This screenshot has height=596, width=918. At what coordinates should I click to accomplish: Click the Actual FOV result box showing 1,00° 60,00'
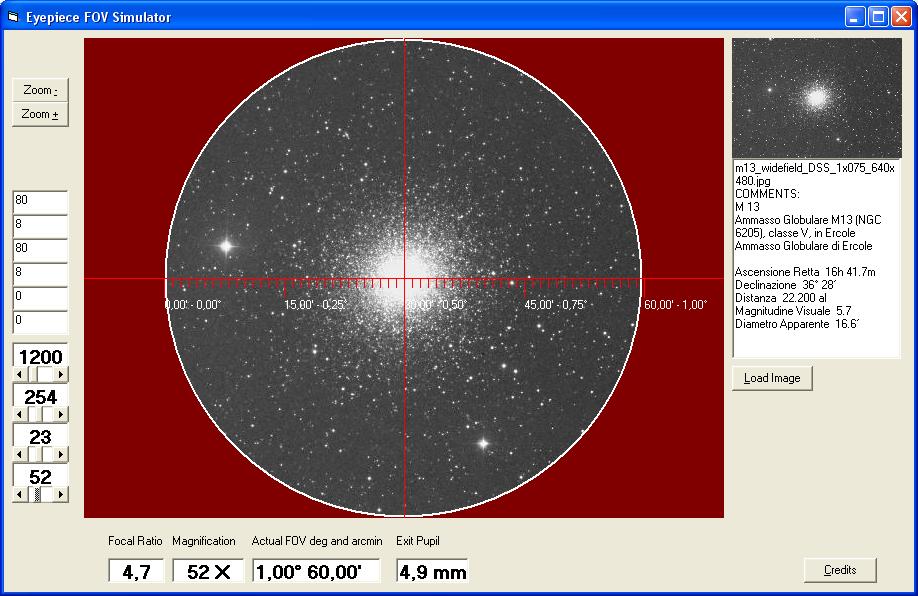pyautogui.click(x=317, y=571)
